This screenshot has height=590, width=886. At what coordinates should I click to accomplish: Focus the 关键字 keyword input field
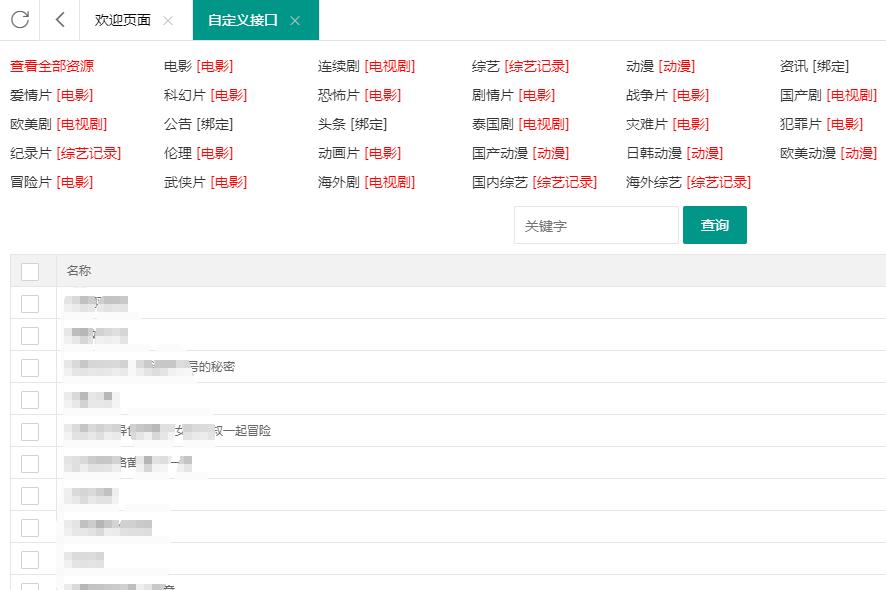click(x=596, y=226)
